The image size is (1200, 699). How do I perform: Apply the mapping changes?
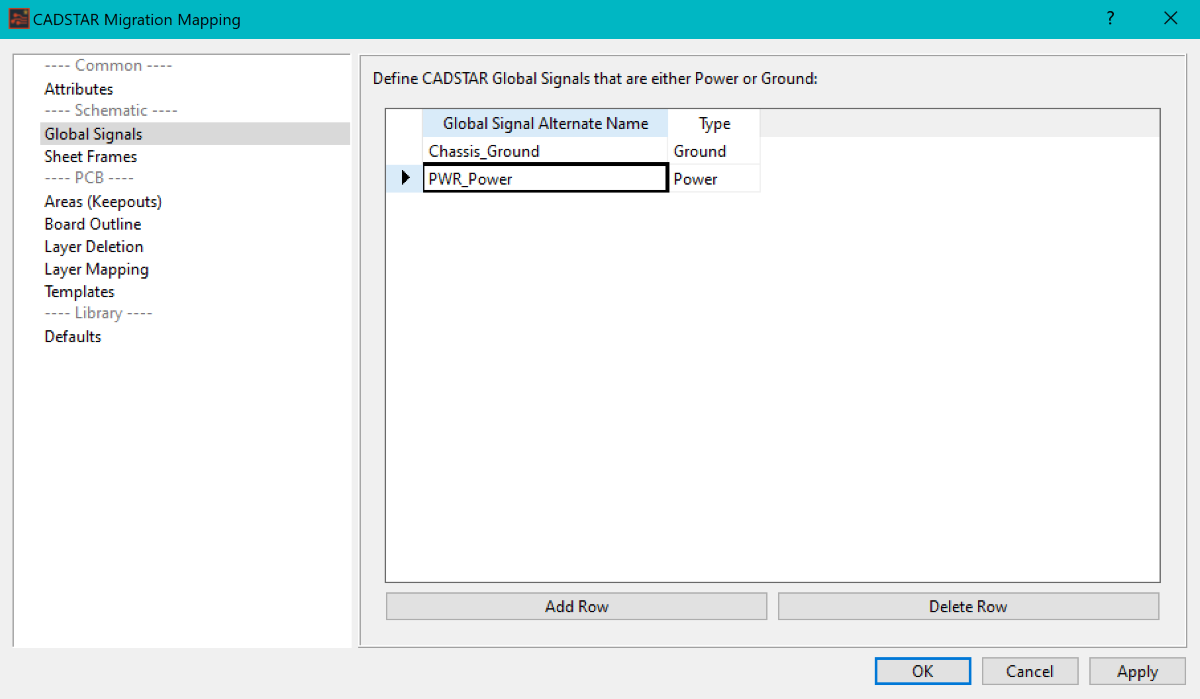1137,671
